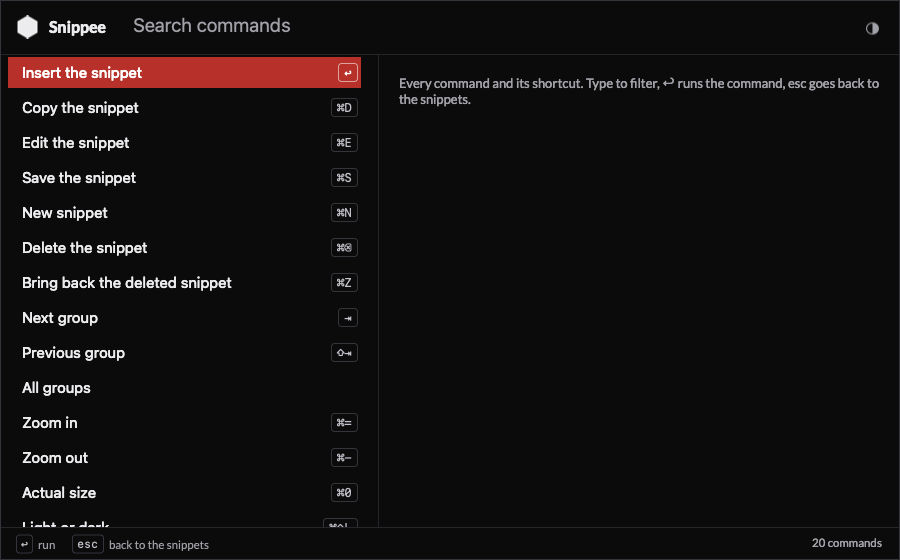Screen dimensions: 900x560
Task: Select the Edit the snippet command
Action: point(184,142)
